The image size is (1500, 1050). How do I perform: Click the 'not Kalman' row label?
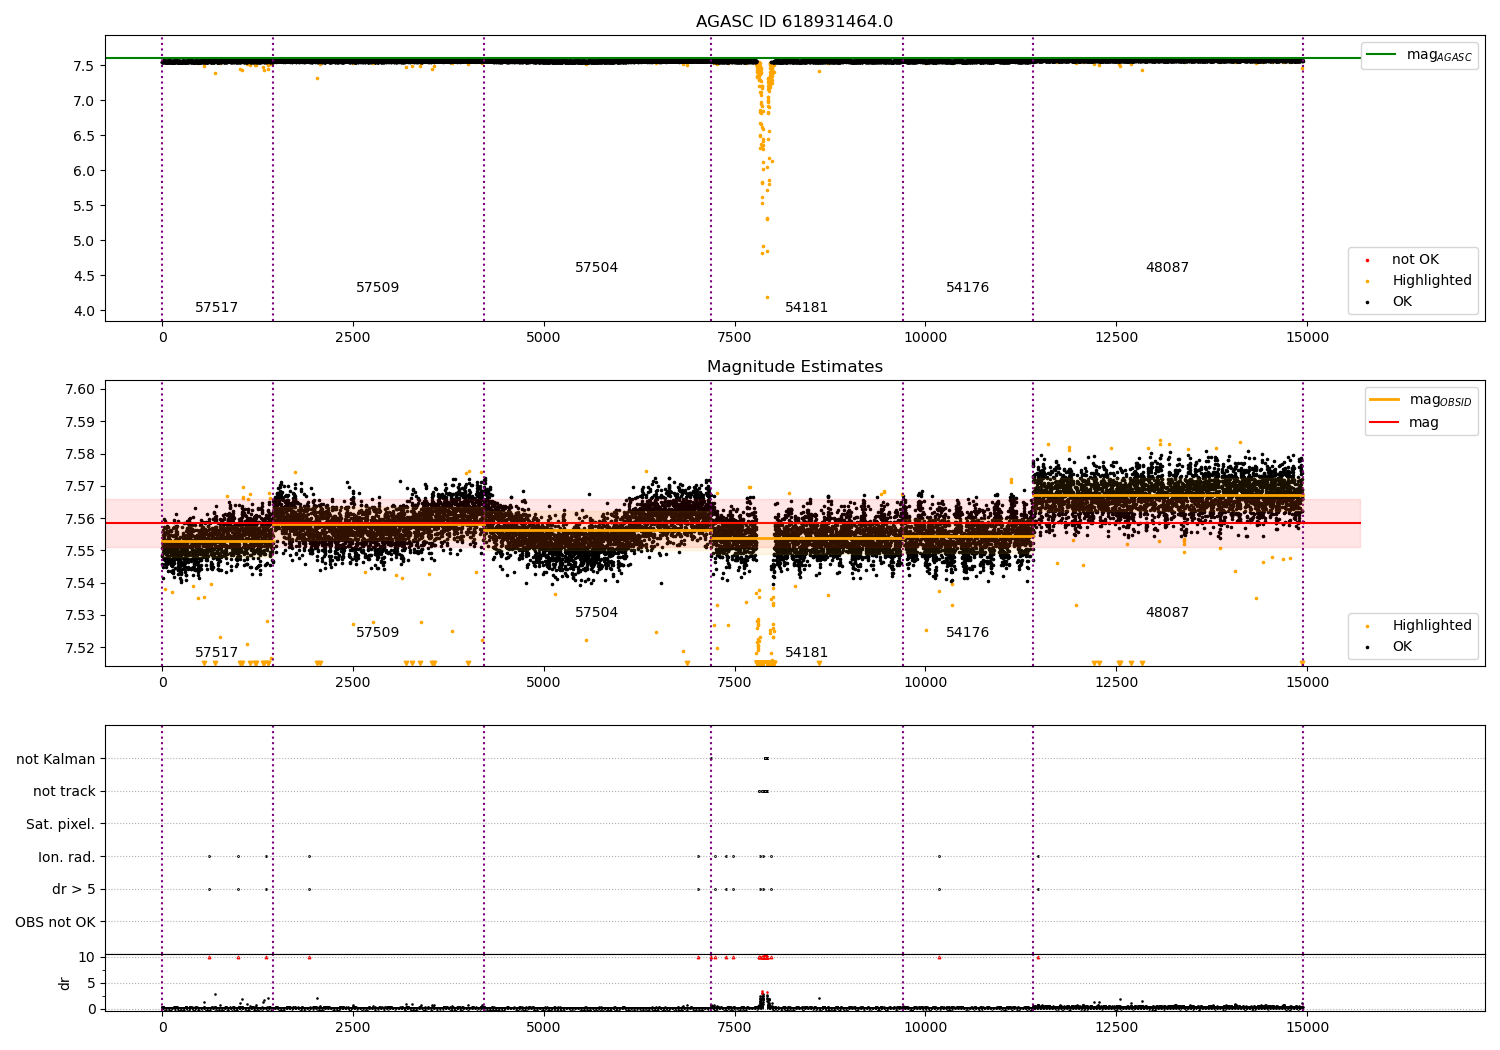(56, 760)
